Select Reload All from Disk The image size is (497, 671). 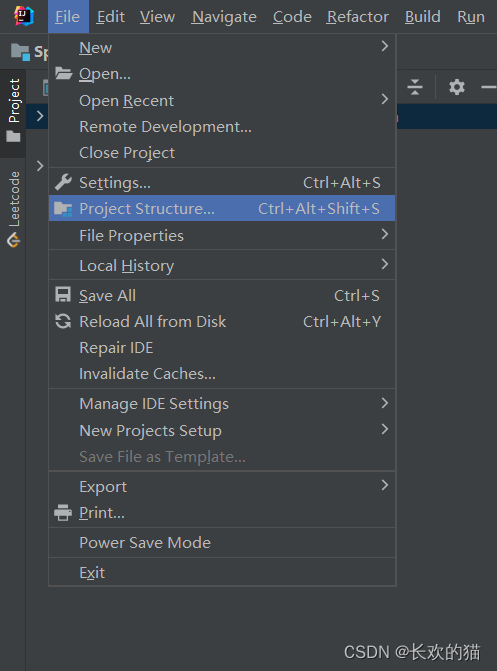pos(222,321)
